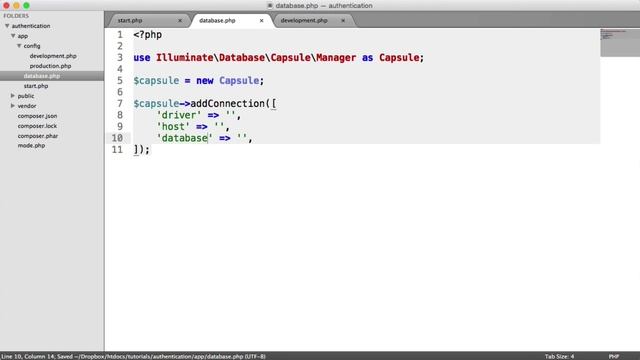Close the development.php tab
This screenshot has width=640, height=360.
point(343,20)
